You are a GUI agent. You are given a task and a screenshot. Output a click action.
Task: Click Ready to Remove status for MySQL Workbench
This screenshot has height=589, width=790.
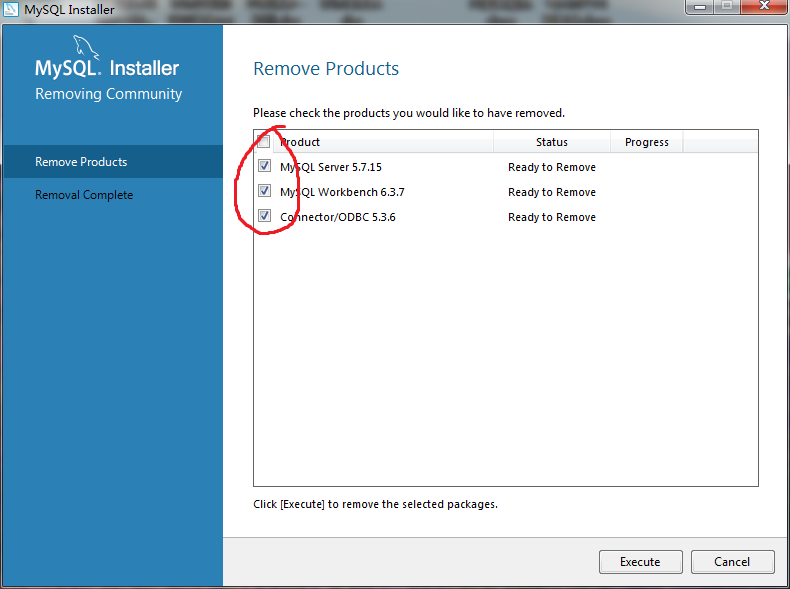pos(552,192)
